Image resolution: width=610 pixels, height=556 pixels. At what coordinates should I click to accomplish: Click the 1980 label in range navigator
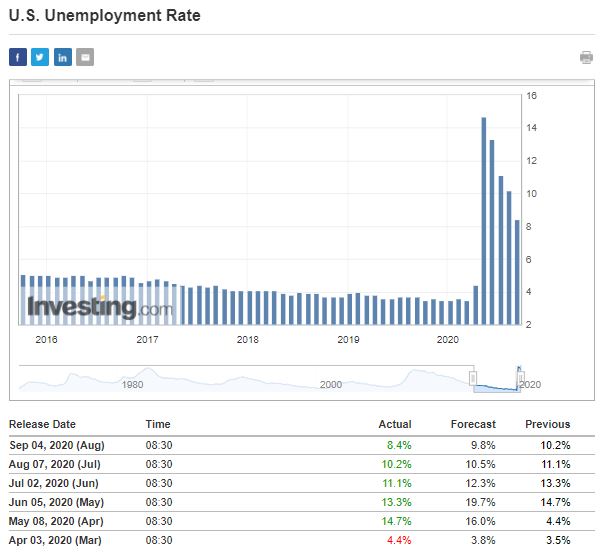click(132, 384)
